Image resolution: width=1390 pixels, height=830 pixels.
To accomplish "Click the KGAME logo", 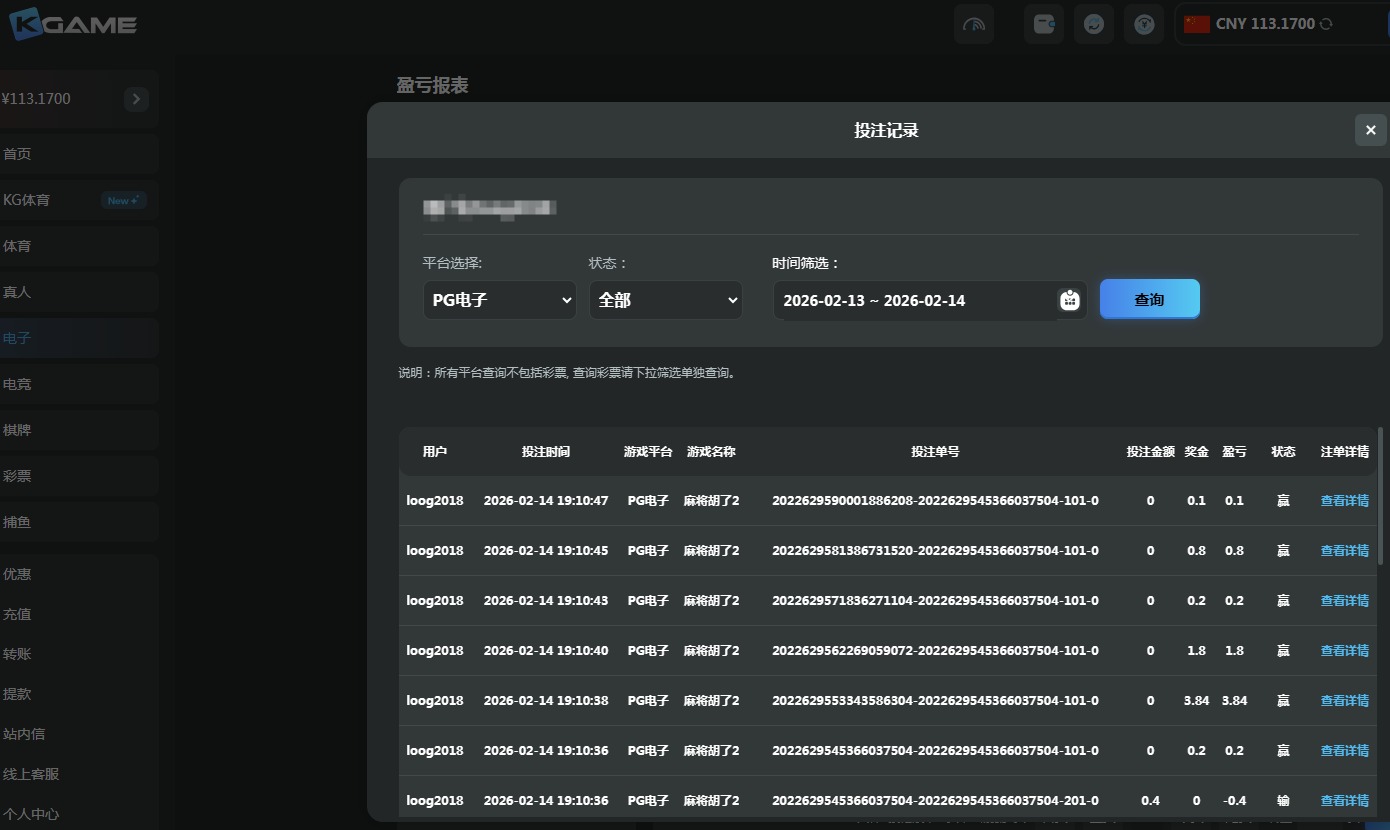I will (x=72, y=23).
